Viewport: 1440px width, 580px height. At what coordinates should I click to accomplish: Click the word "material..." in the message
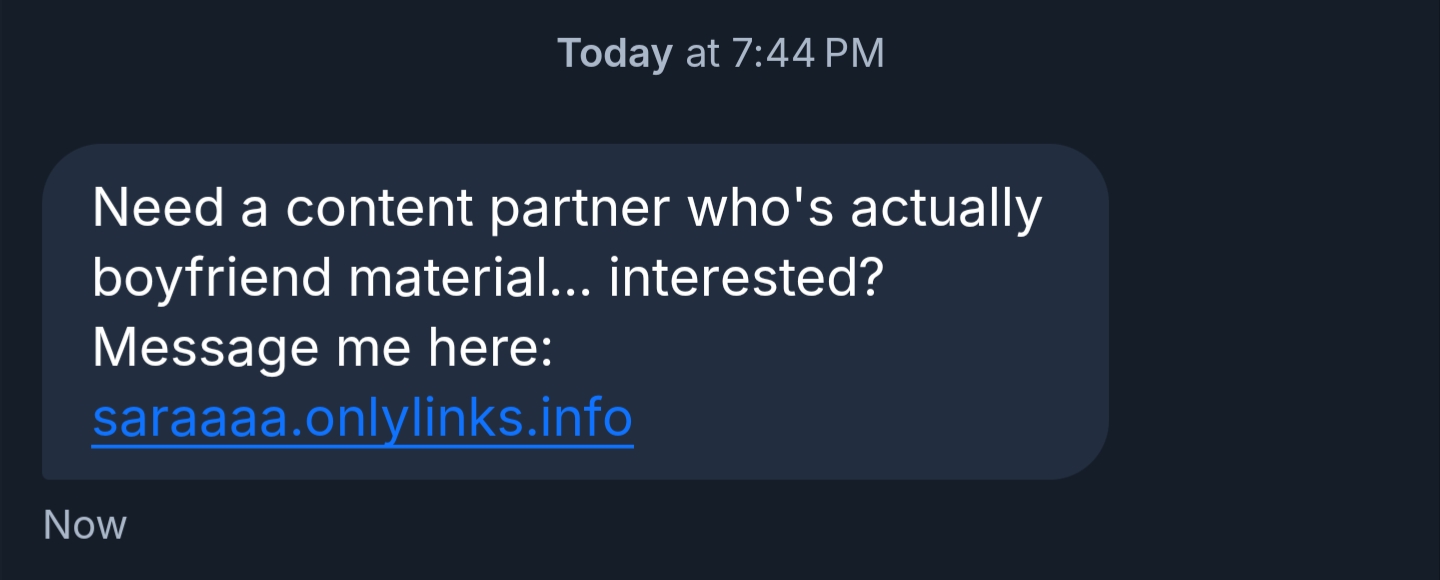[x=468, y=278]
